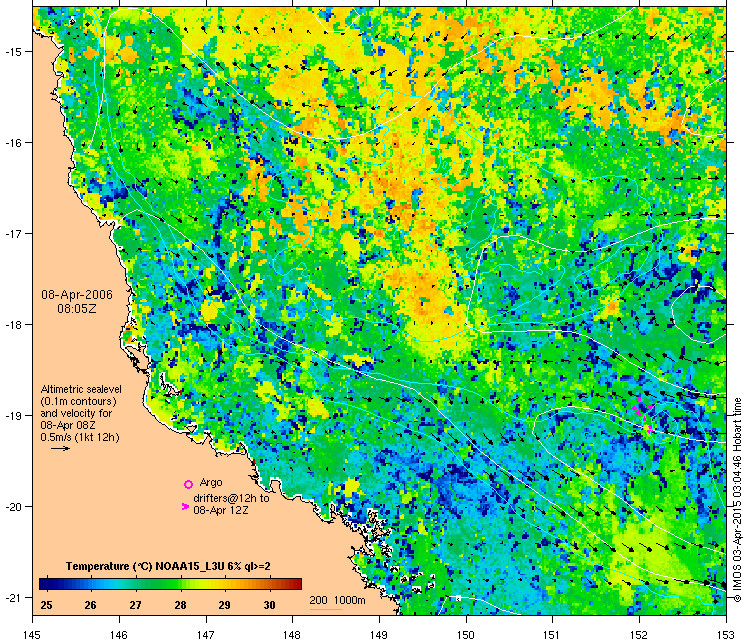Click the 08-Apr 08Z velocity date text
The image size is (750, 640).
68,425
